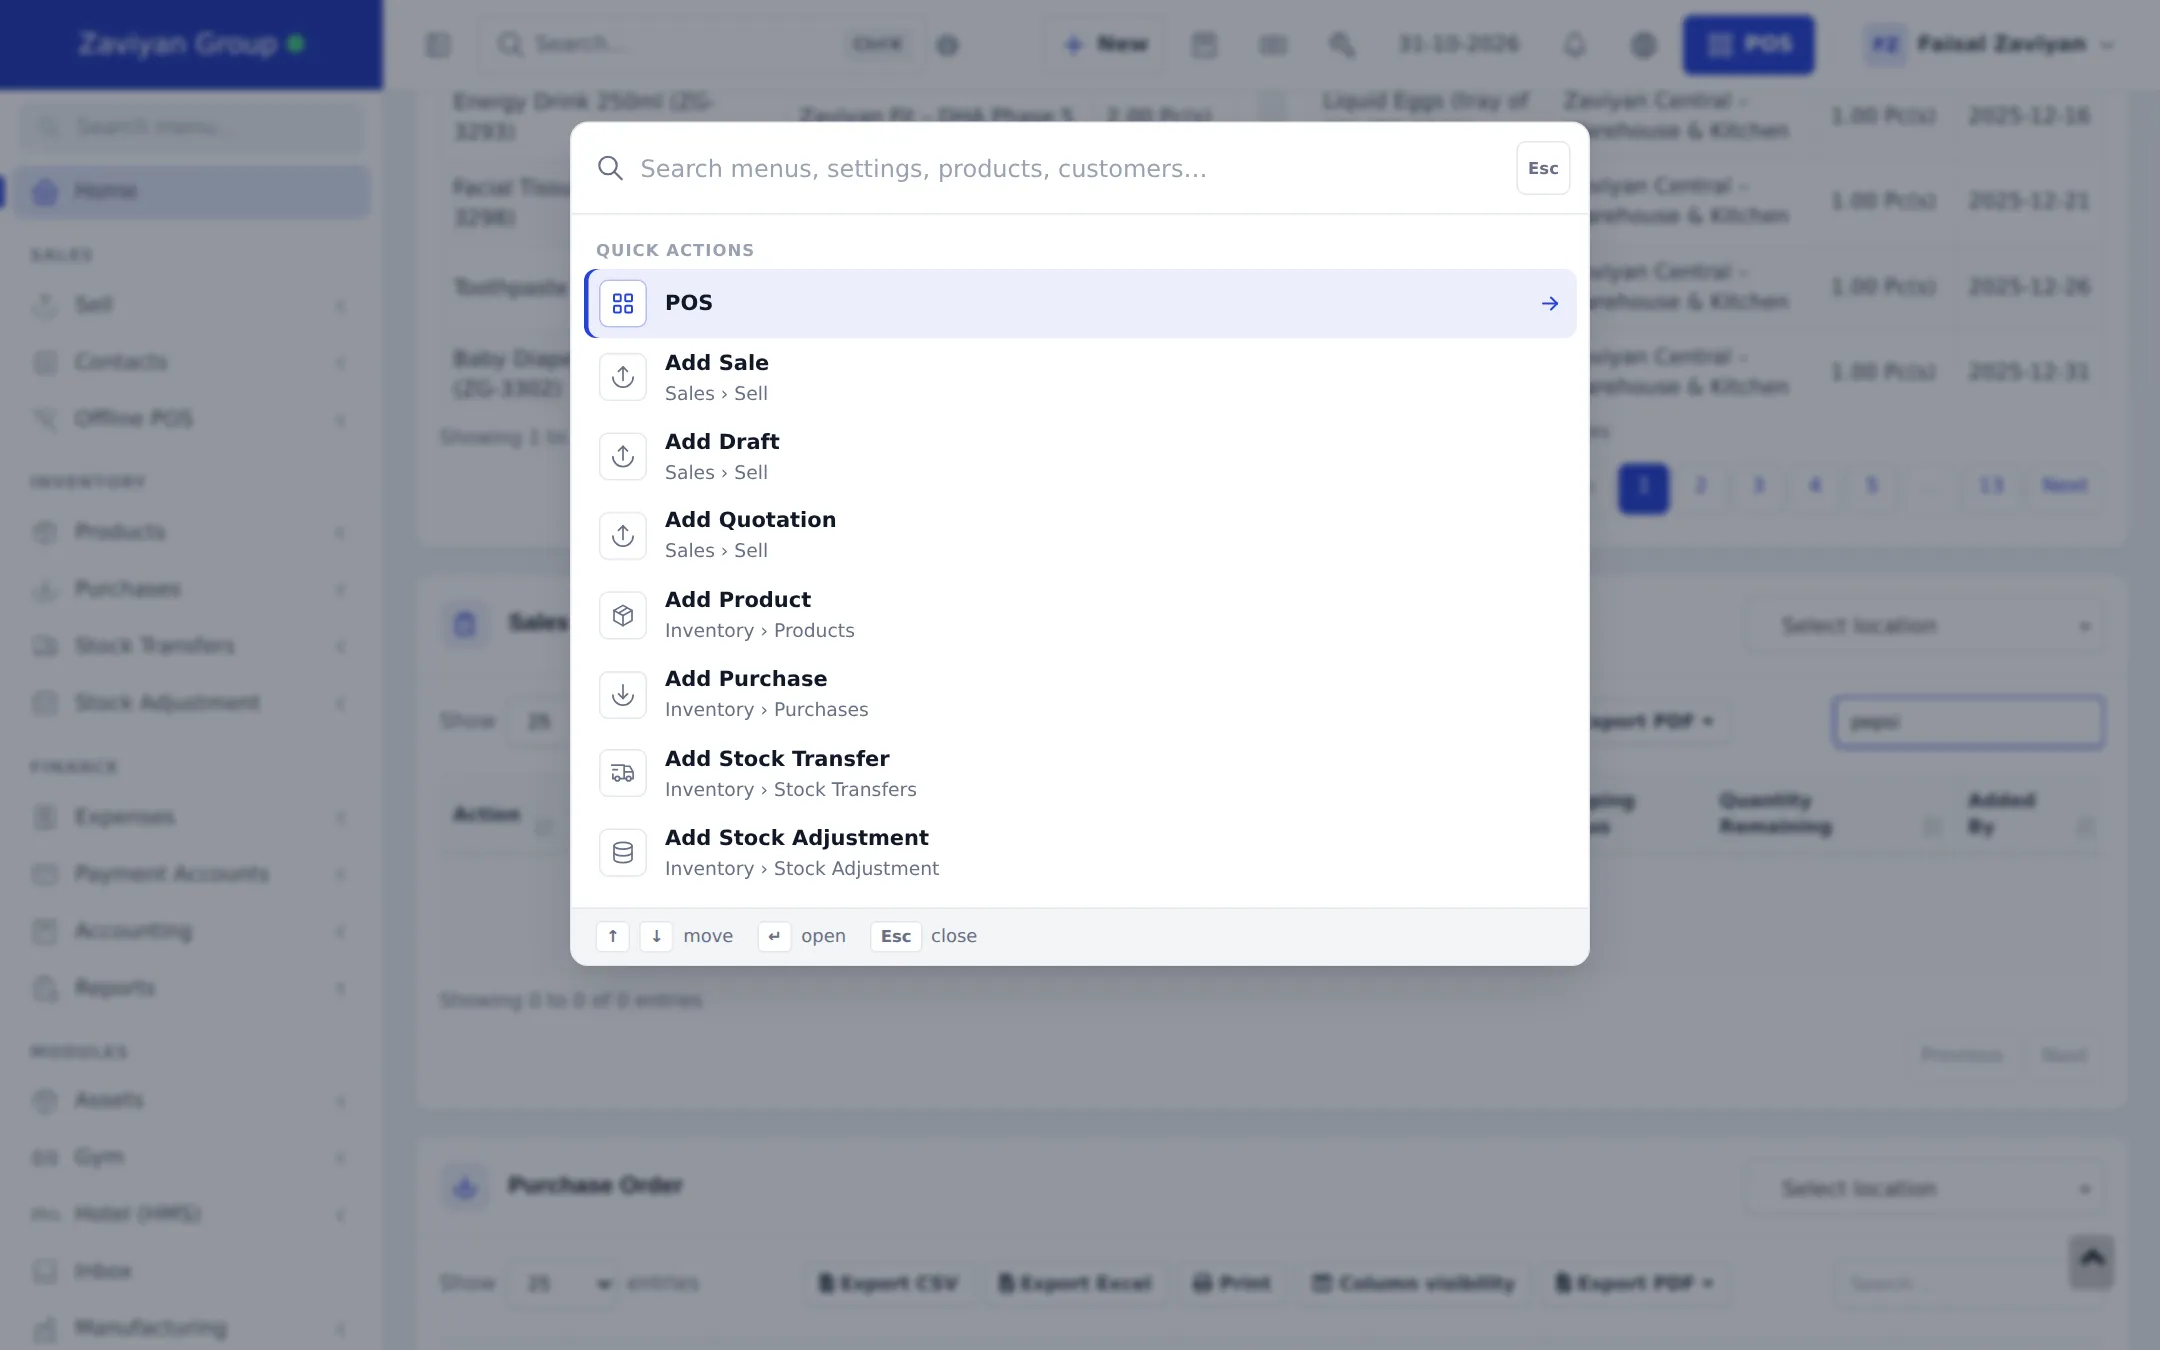This screenshot has width=2160, height=1350.
Task: Click the blue POS button in header
Action: [x=1748, y=44]
